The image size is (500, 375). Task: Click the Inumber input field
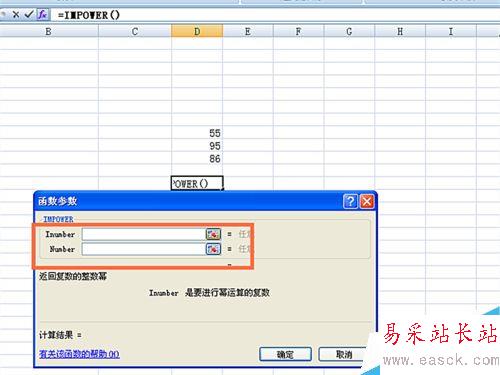click(144, 234)
